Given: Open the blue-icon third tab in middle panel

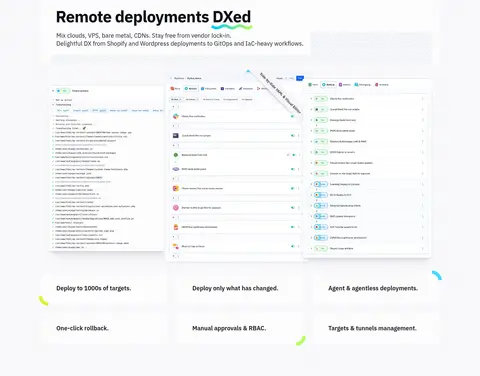Looking at the screenshot, I should point(209,89).
